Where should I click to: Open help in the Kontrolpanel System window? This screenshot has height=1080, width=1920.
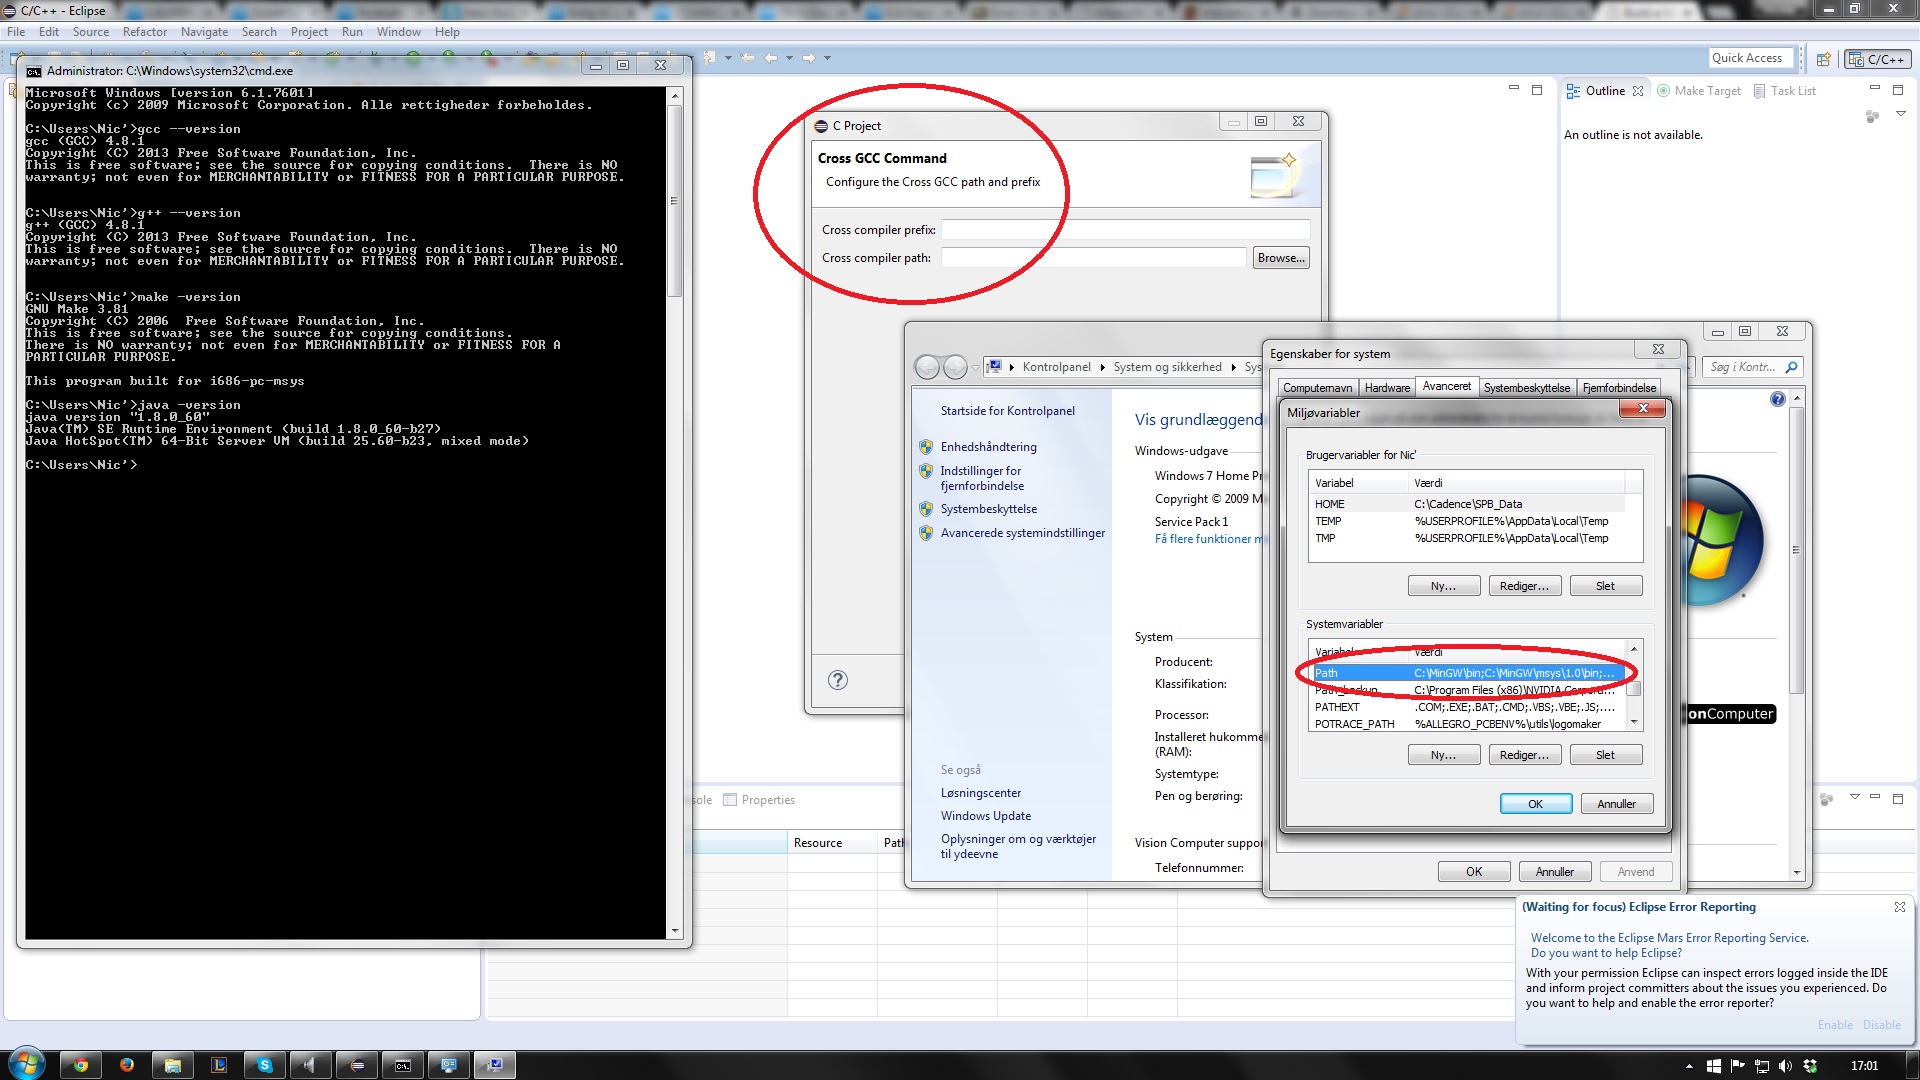coord(1777,399)
